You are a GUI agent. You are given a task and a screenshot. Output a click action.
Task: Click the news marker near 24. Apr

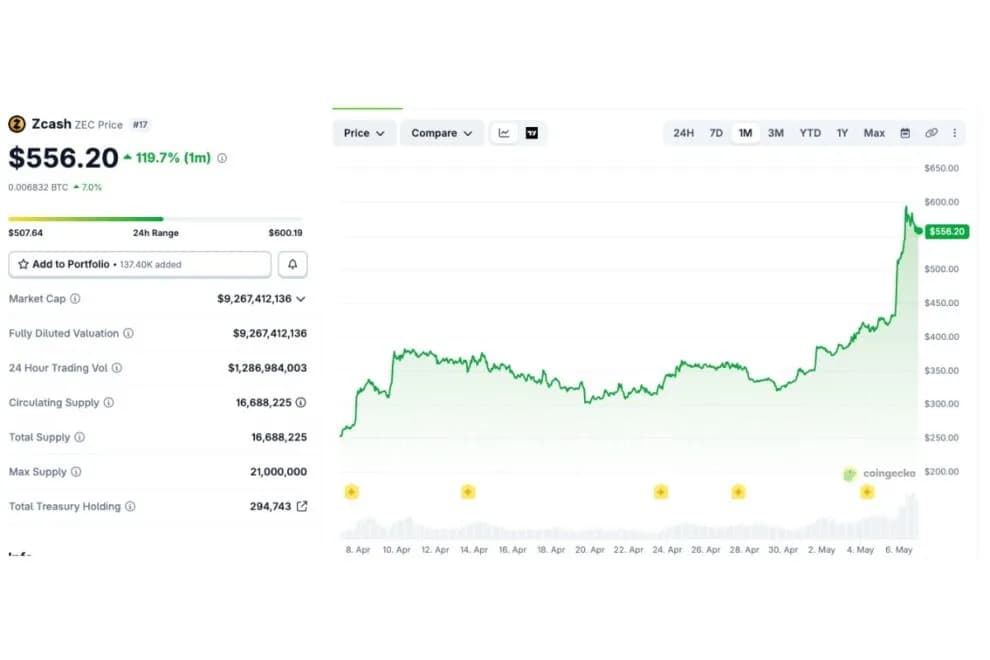[x=660, y=491]
